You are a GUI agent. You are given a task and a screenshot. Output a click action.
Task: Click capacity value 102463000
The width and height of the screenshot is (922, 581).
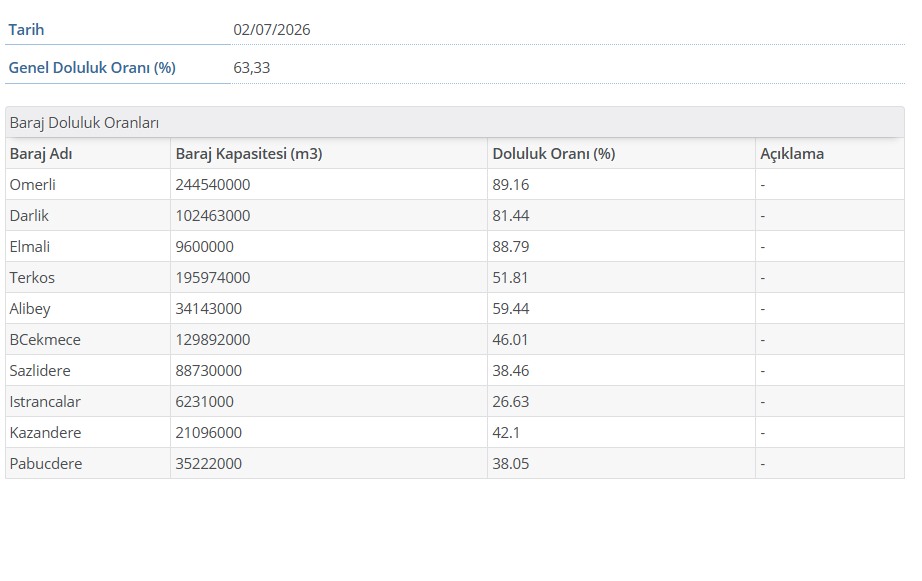click(x=213, y=216)
